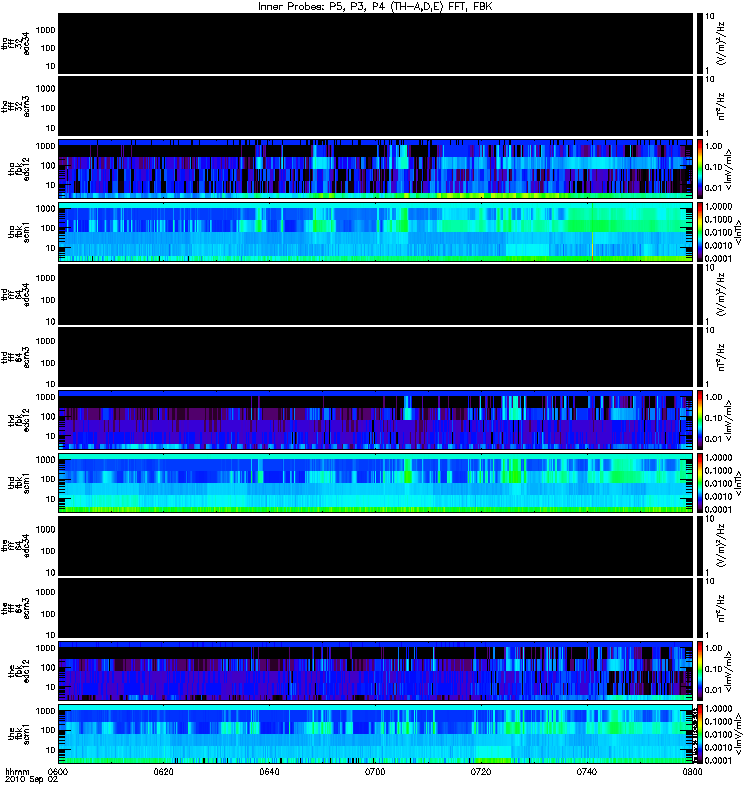Image resolution: width=750 pixels, height=800 pixels.
Task: Click the 'hhmm' axis label
Action: 17,772
